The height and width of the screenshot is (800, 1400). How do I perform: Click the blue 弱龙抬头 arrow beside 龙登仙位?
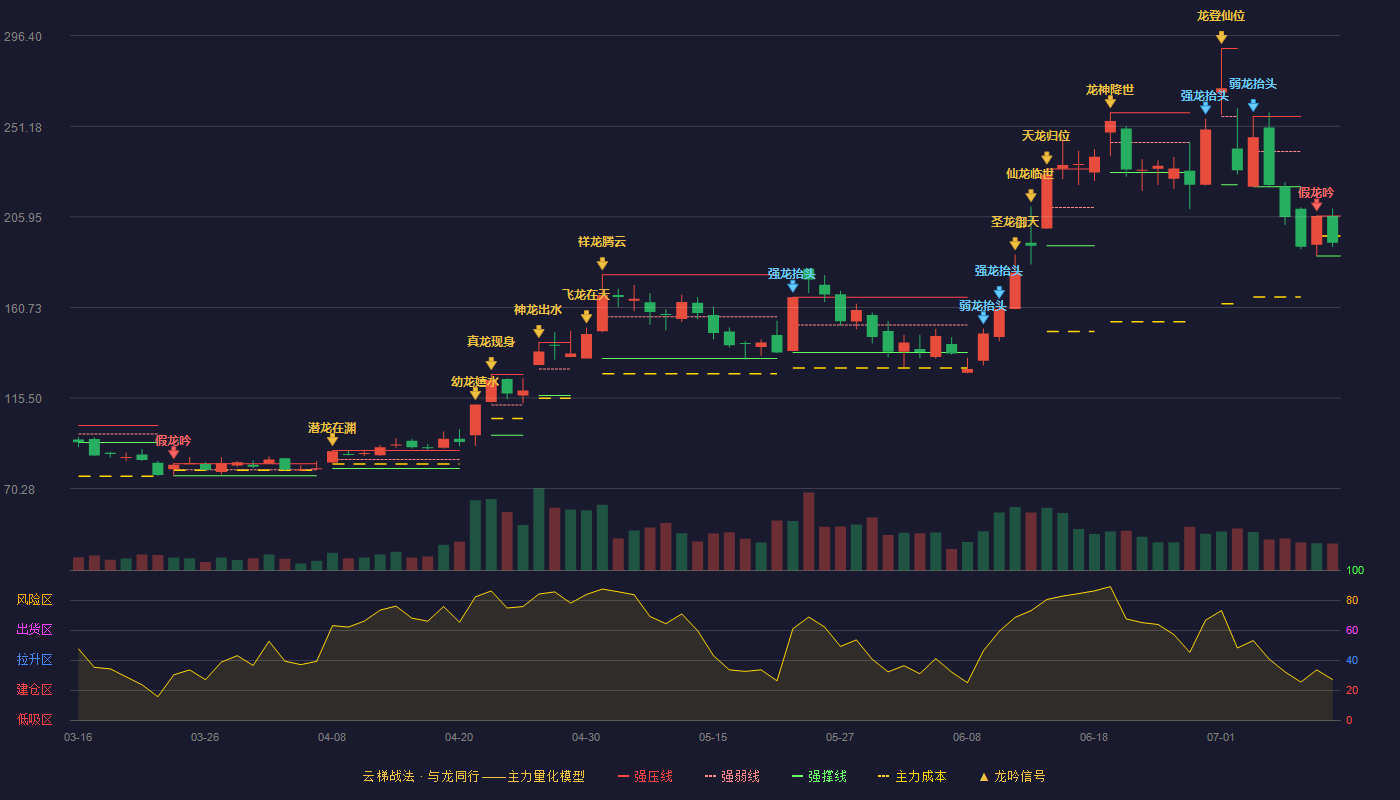(1253, 105)
